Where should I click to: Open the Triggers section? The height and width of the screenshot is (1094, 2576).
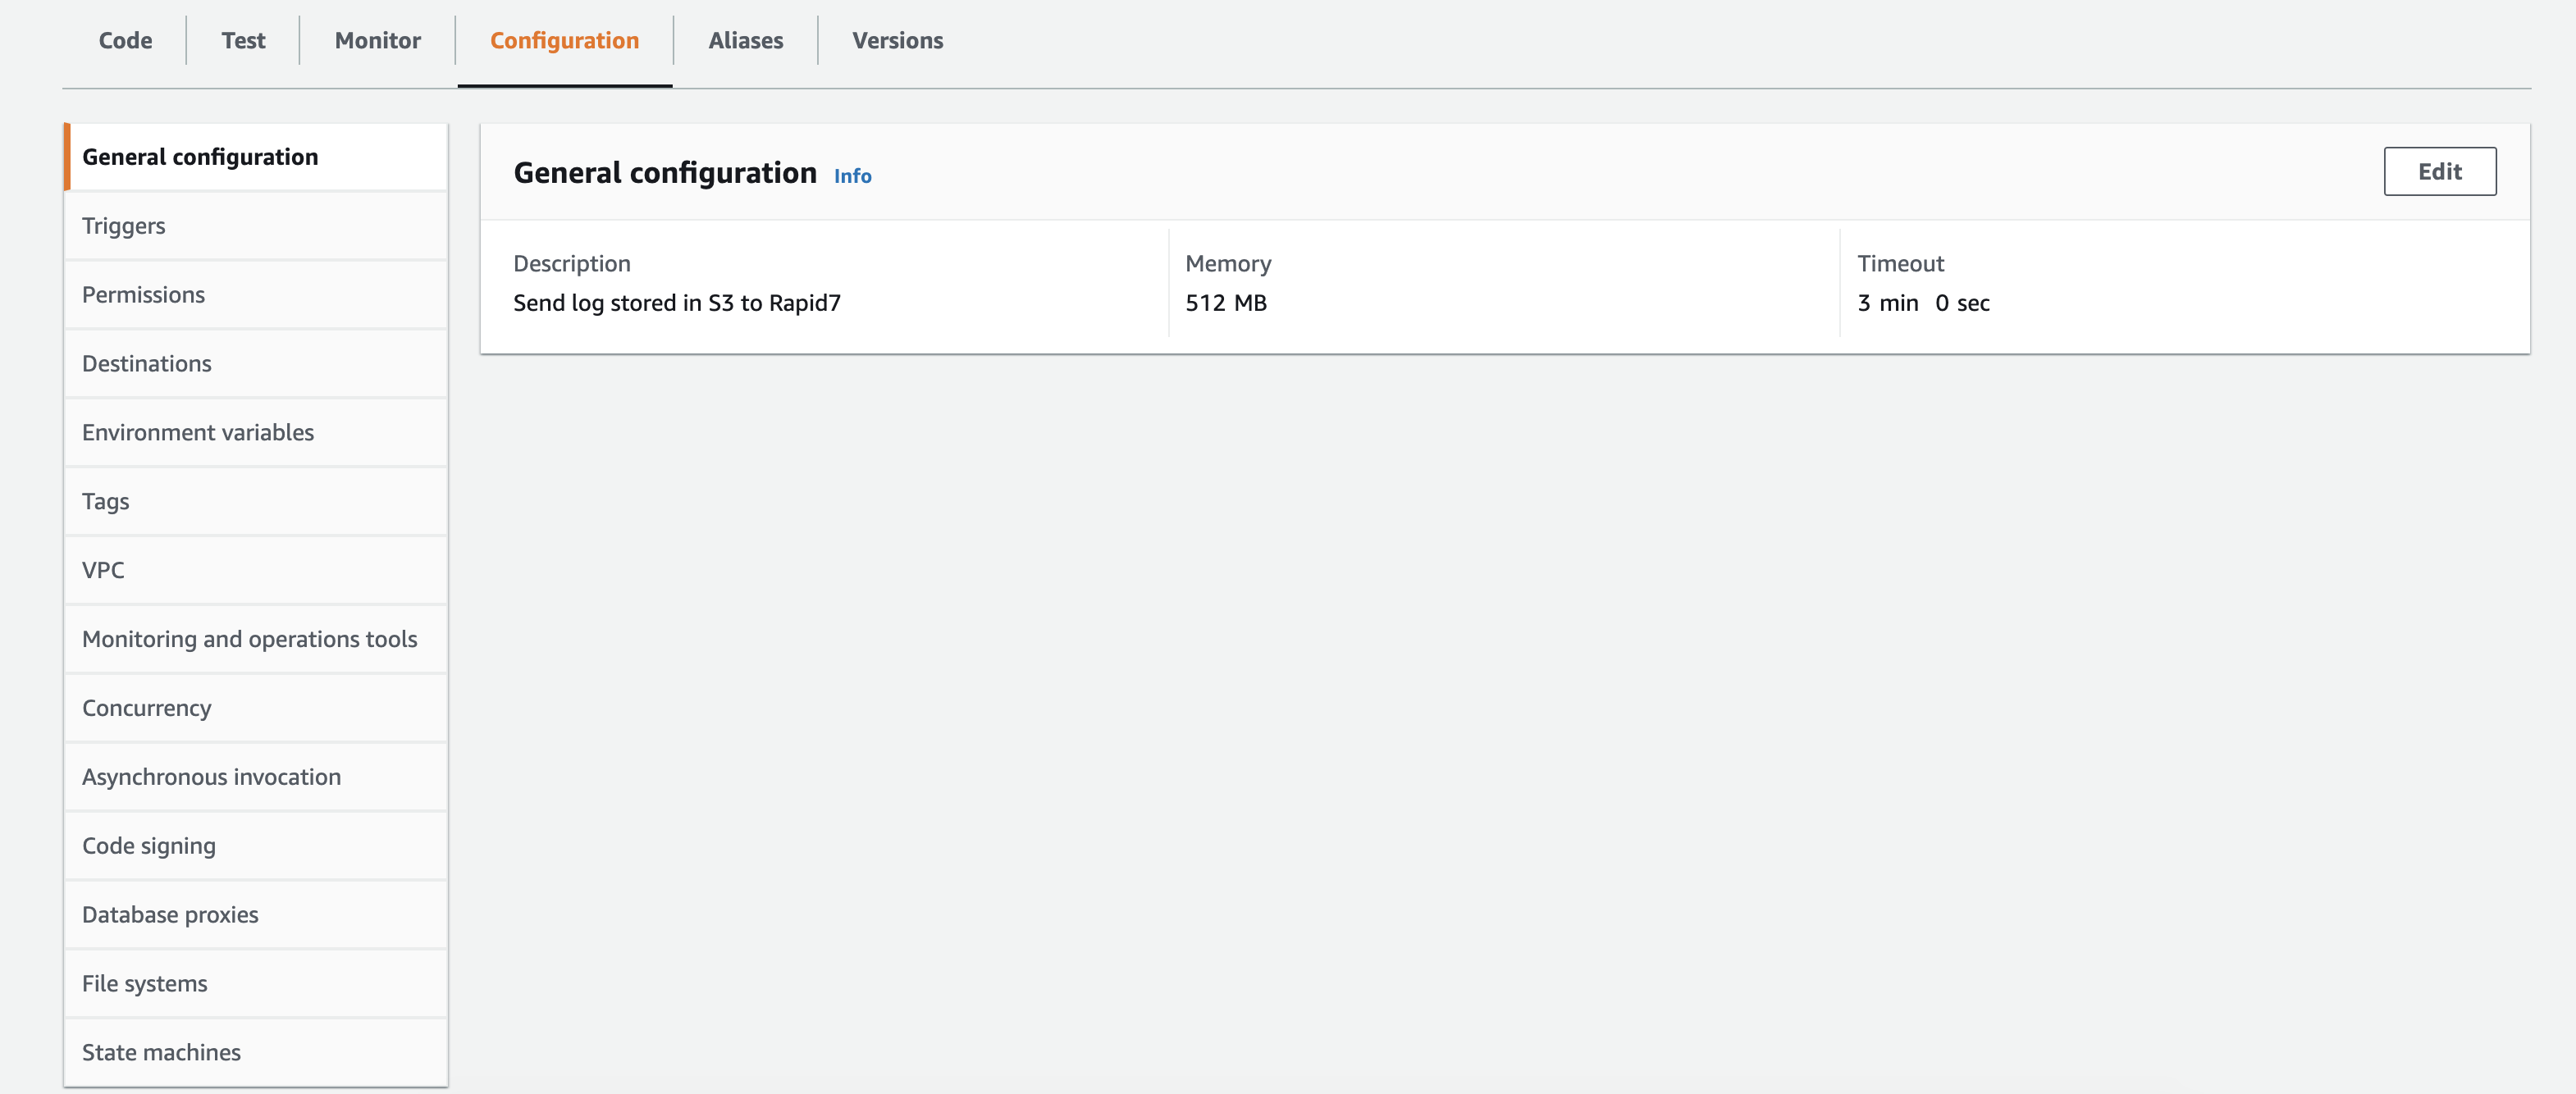click(x=124, y=226)
